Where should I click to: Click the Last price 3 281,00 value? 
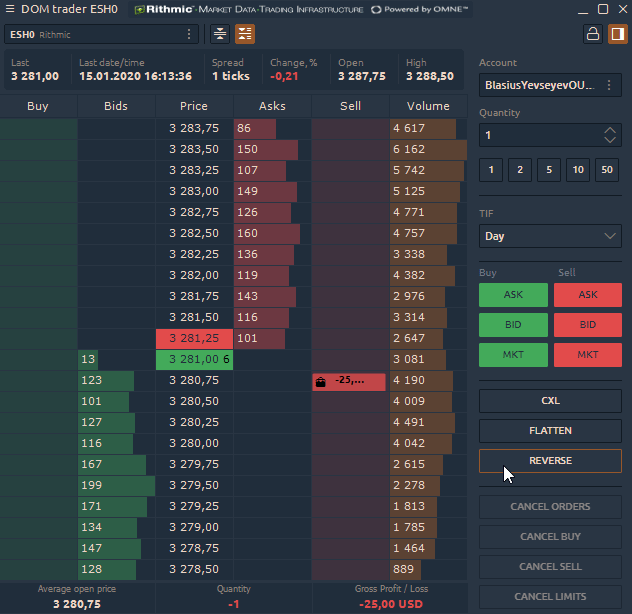pos(35,76)
